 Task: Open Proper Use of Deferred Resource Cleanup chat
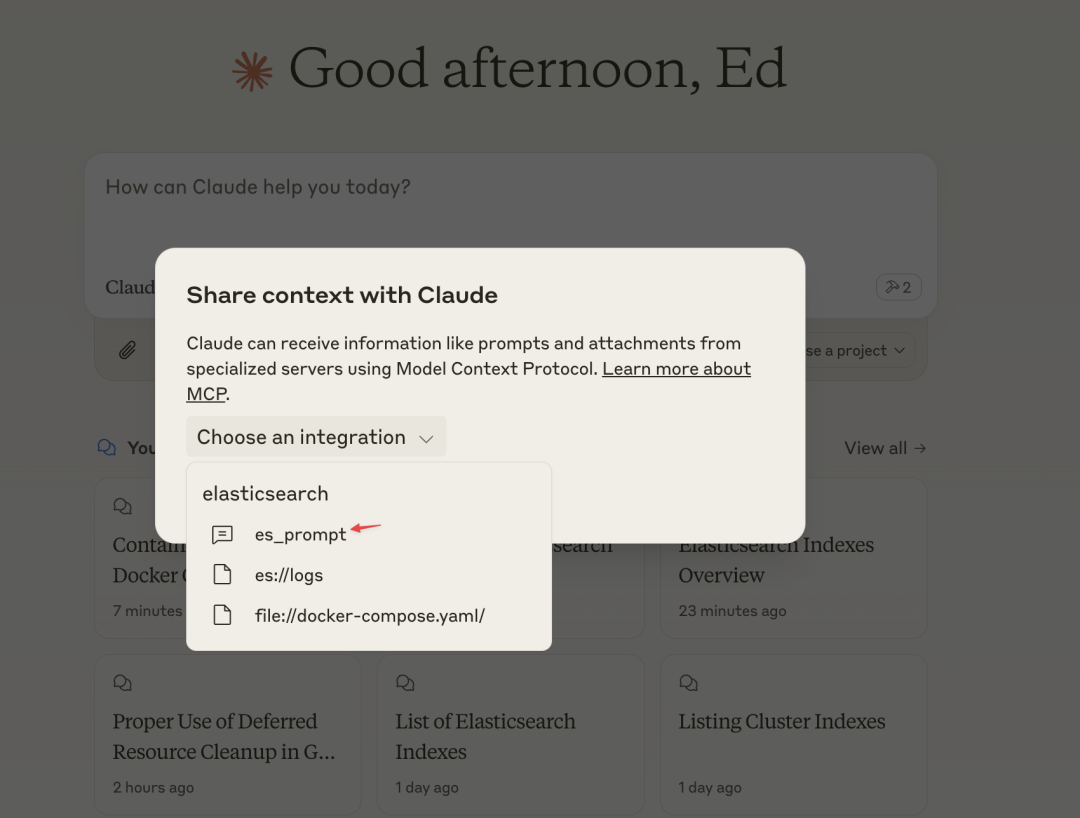227,734
